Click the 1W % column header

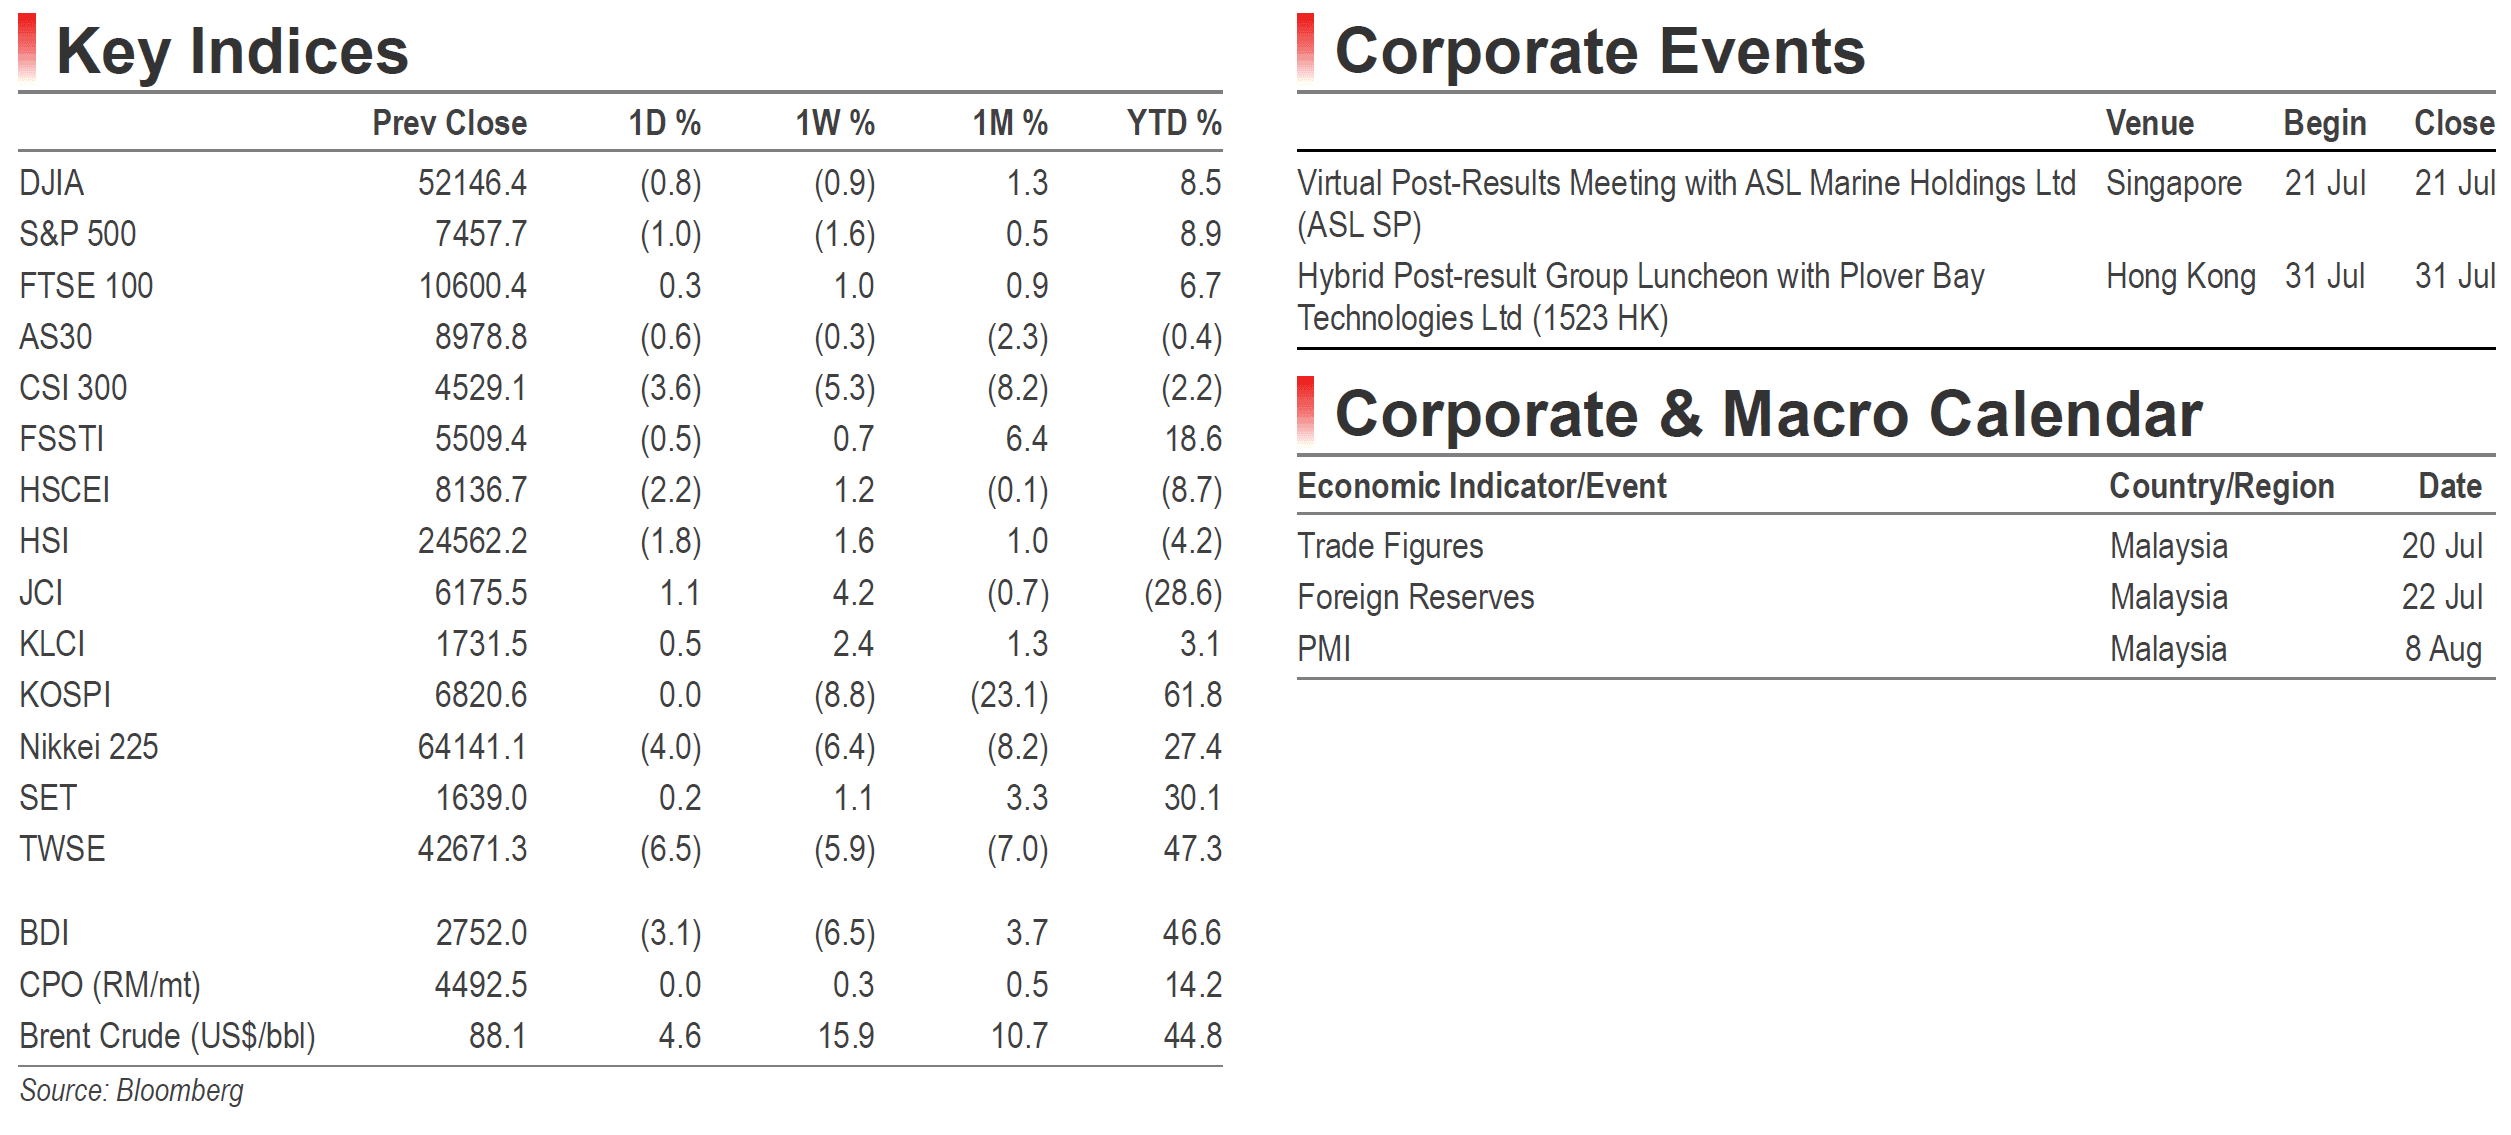[x=834, y=123]
